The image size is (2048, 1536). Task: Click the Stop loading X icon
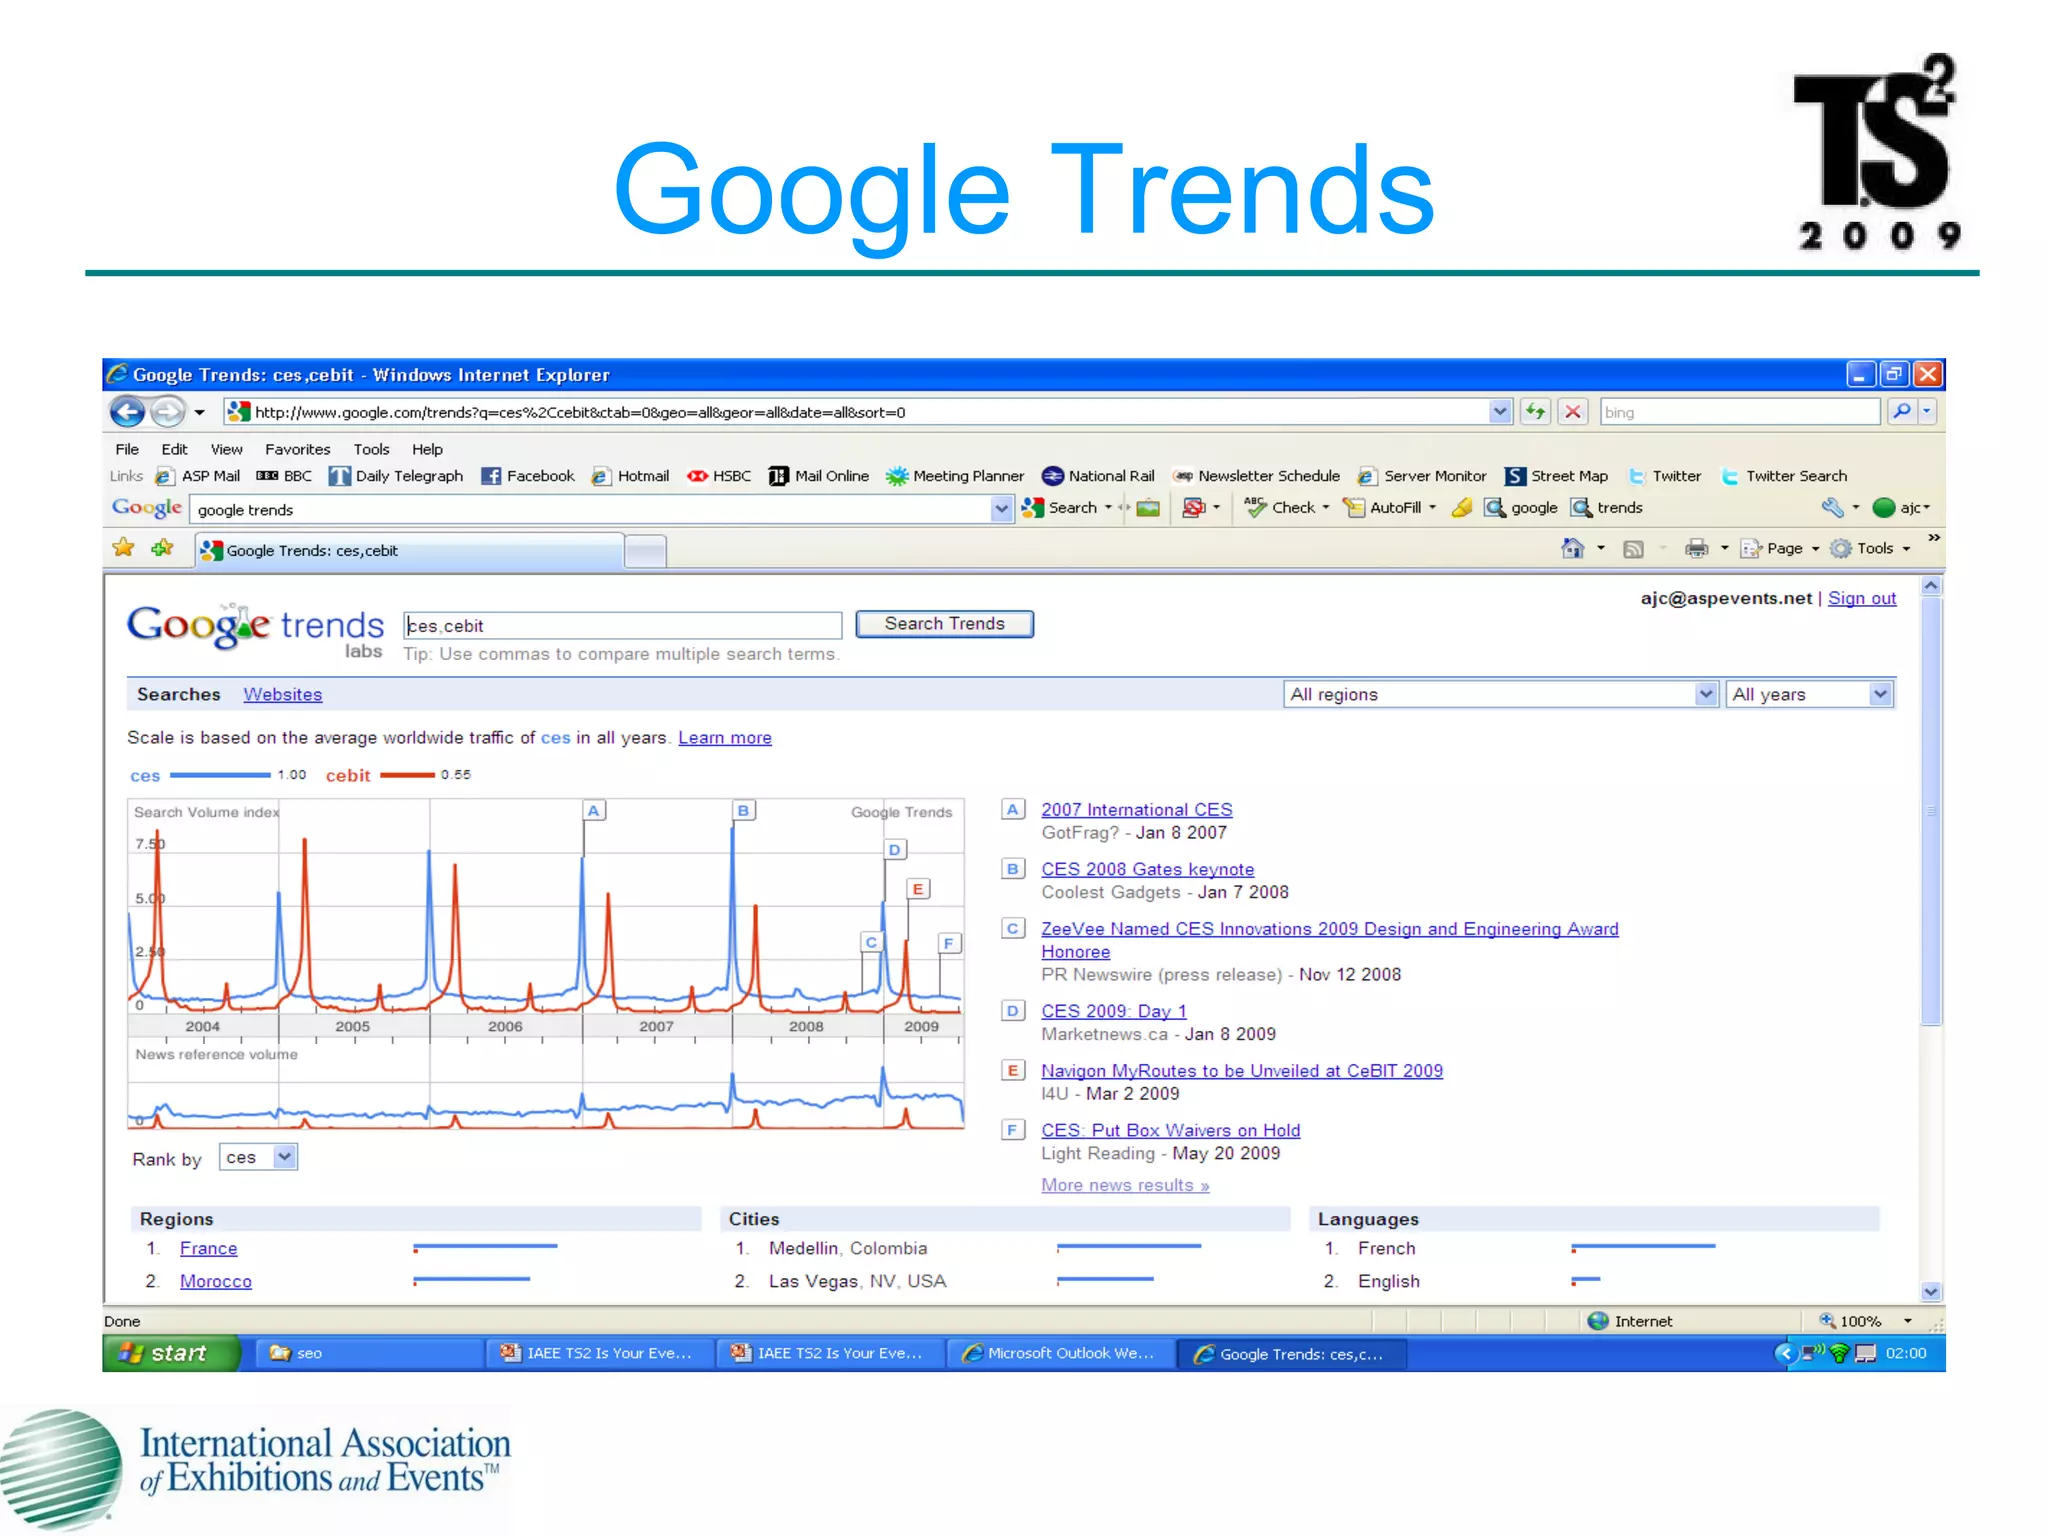point(1573,411)
